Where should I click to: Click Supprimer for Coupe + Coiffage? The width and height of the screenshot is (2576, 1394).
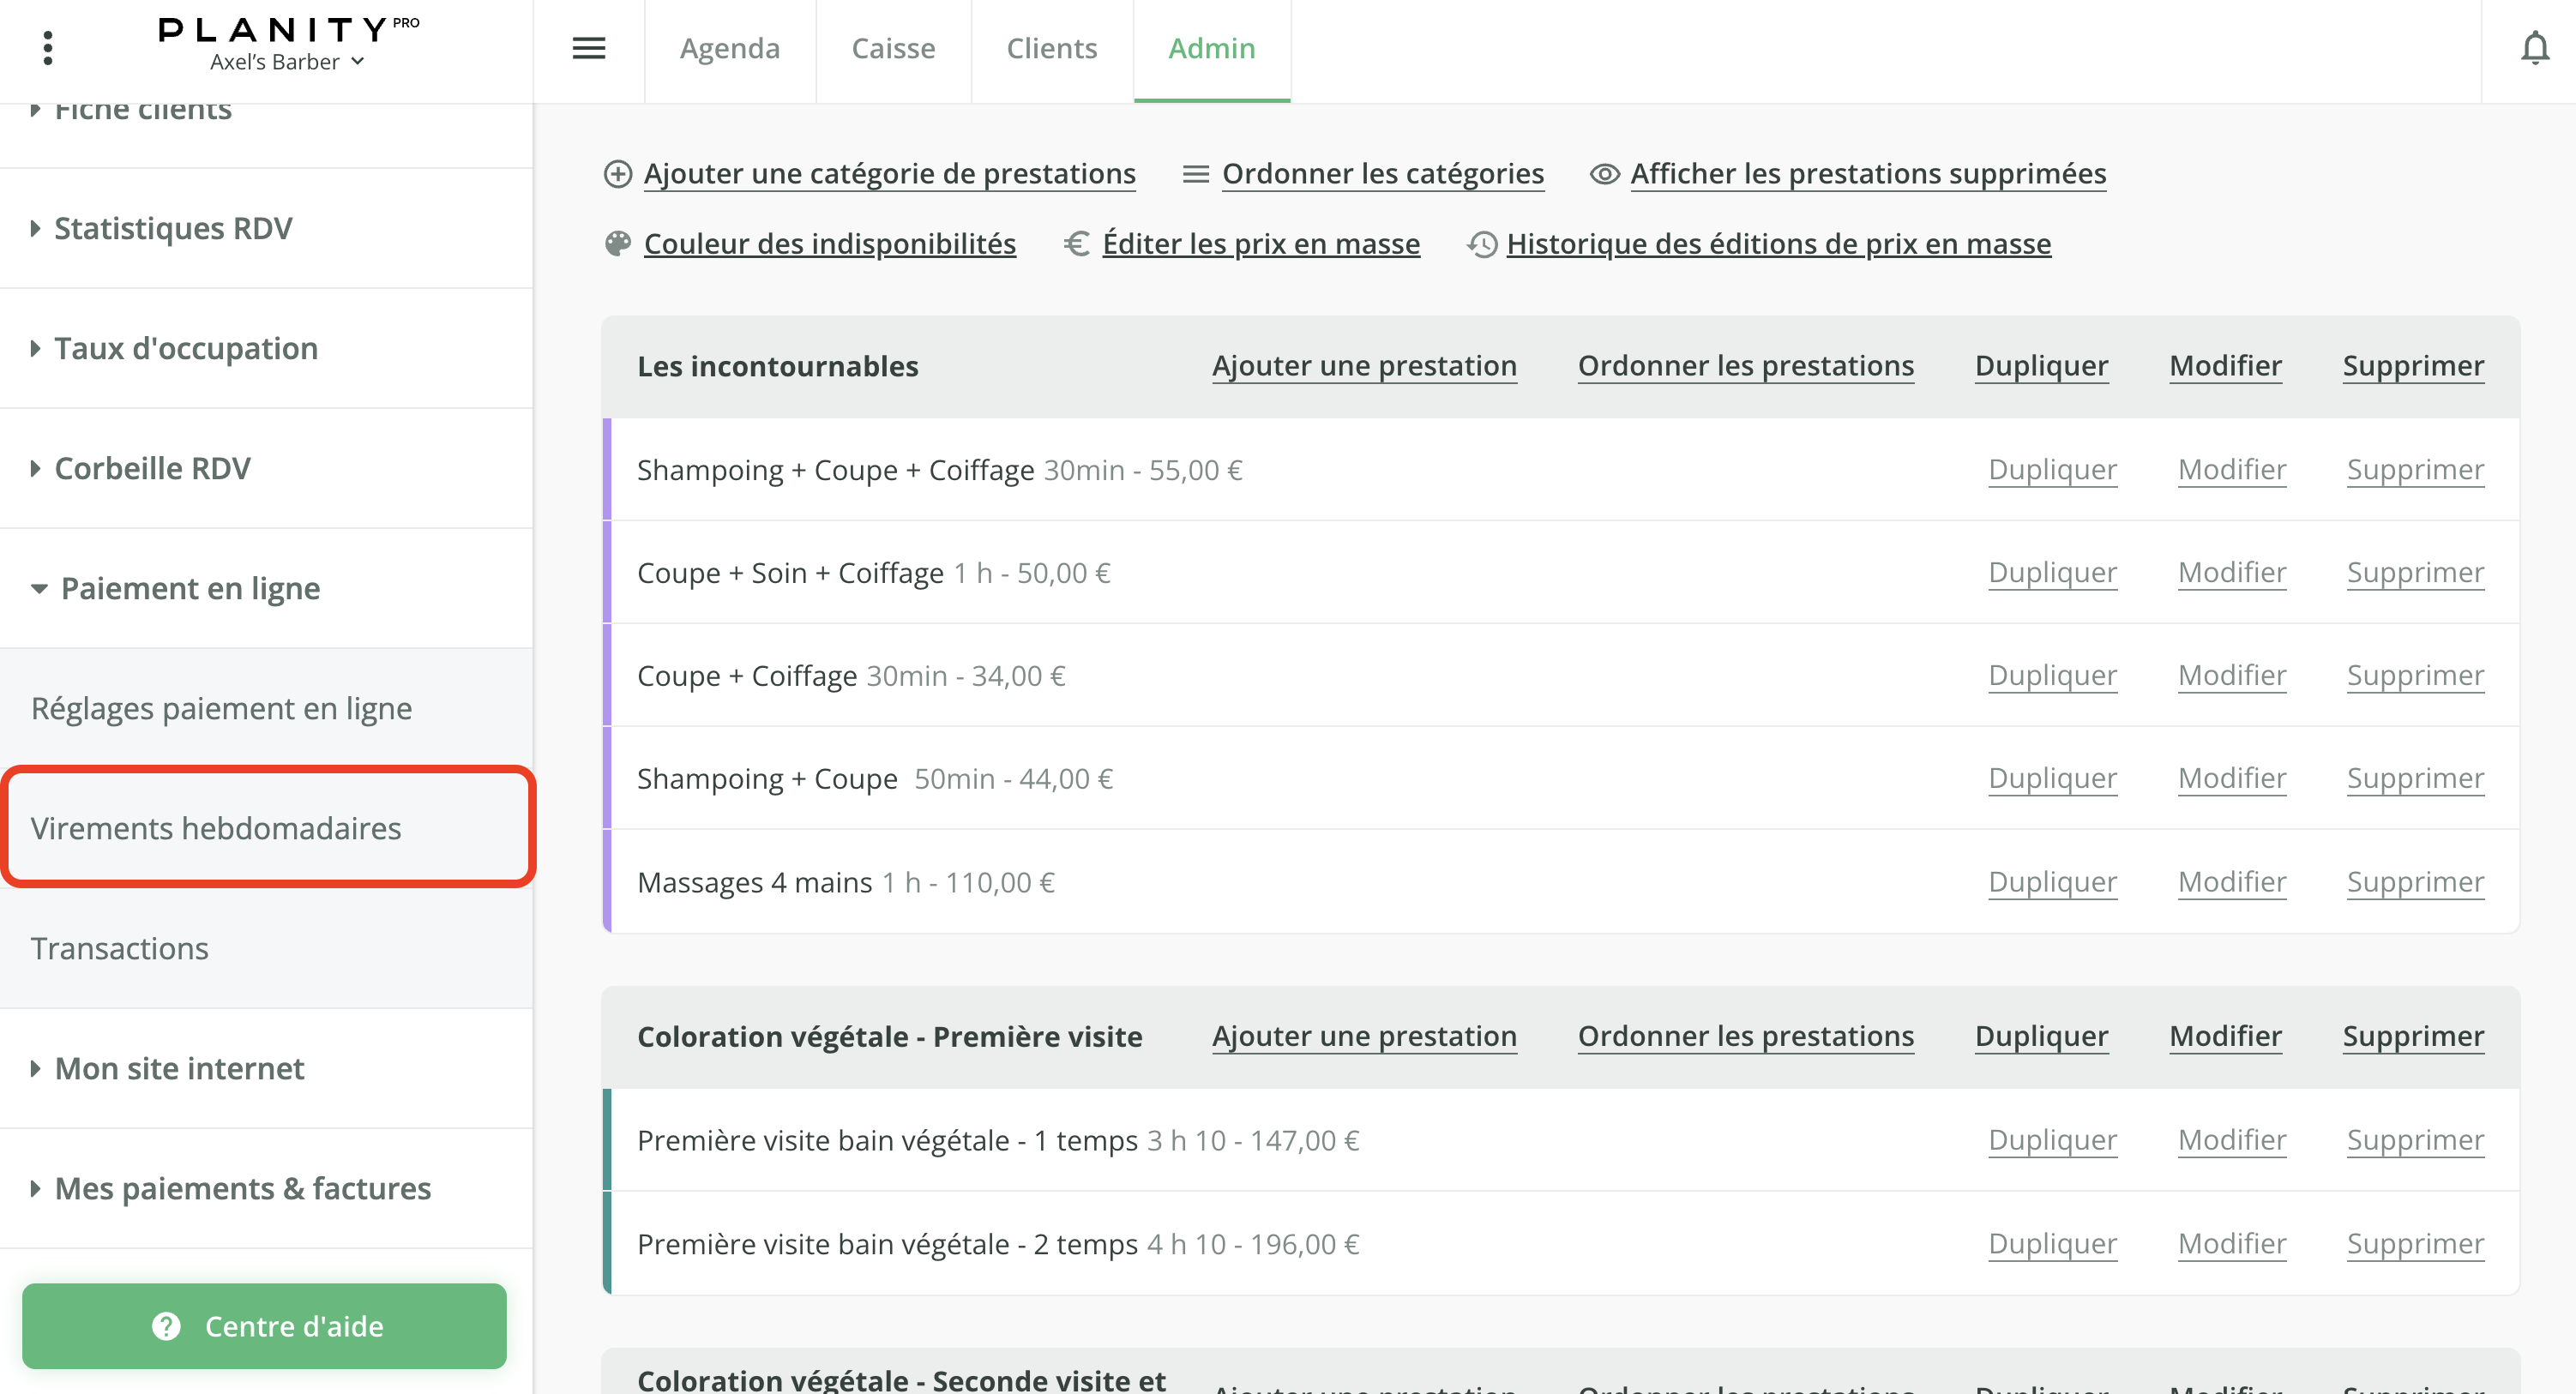click(x=2415, y=676)
